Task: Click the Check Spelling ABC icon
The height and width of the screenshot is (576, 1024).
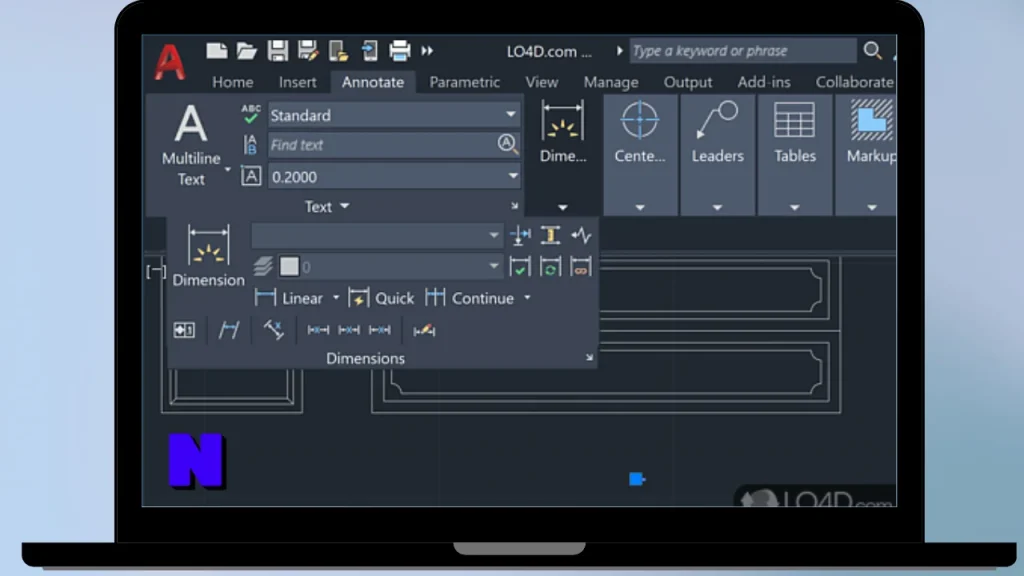Action: click(251, 114)
